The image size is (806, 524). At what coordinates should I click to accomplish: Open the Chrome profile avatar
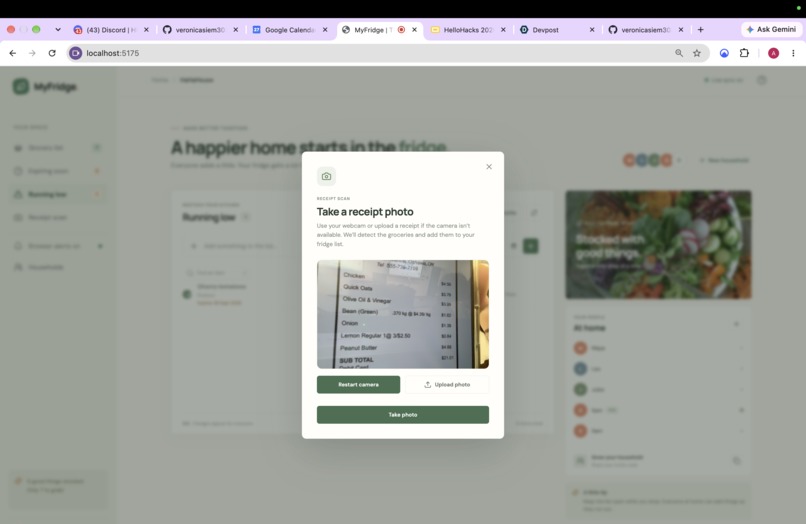773,53
